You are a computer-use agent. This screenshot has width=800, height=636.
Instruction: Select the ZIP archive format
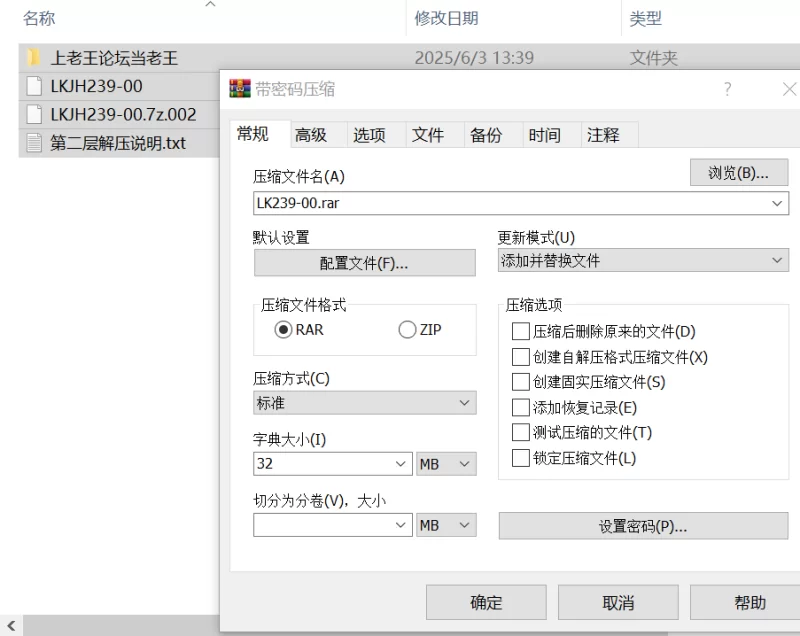point(407,329)
